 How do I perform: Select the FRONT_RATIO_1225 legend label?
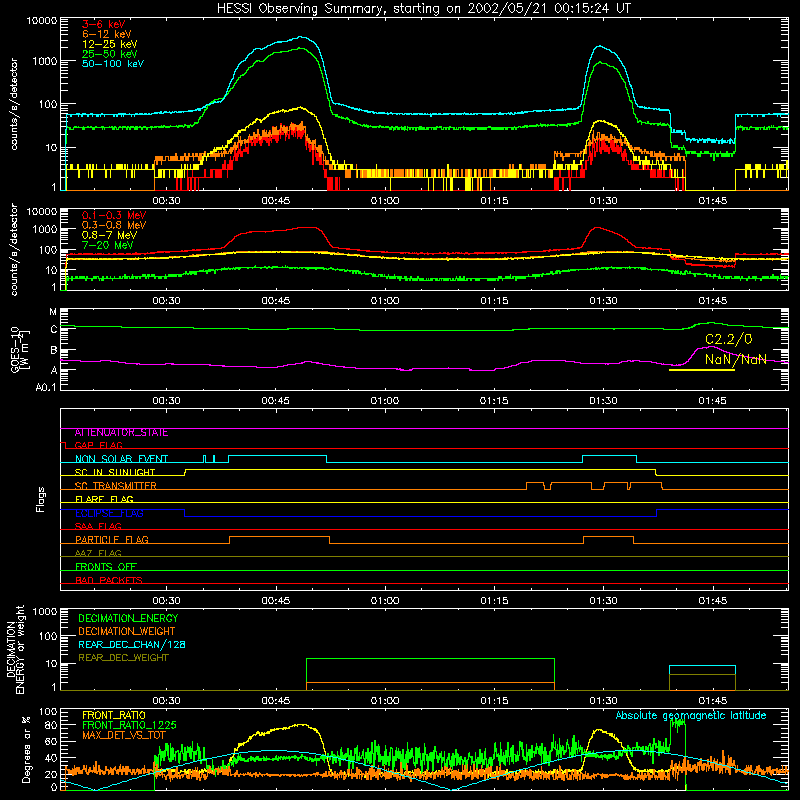click(x=129, y=726)
